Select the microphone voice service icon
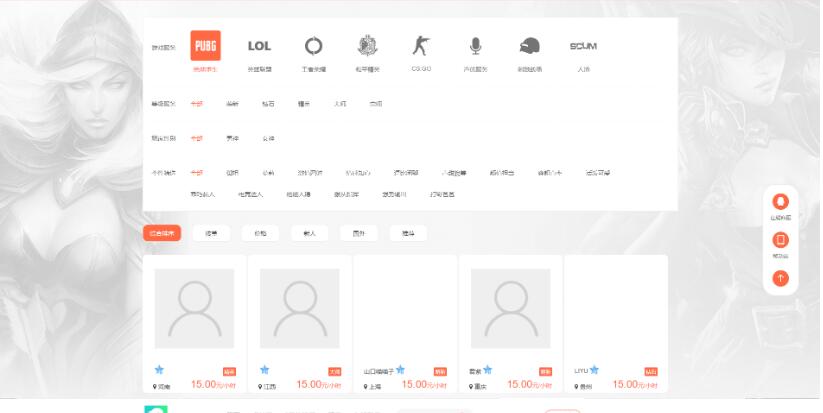 pyautogui.click(x=476, y=46)
